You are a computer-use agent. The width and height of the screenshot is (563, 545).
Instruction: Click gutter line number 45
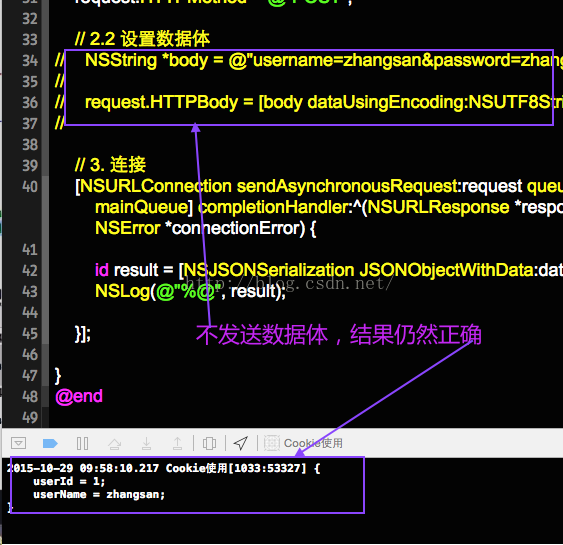click(x=30, y=334)
